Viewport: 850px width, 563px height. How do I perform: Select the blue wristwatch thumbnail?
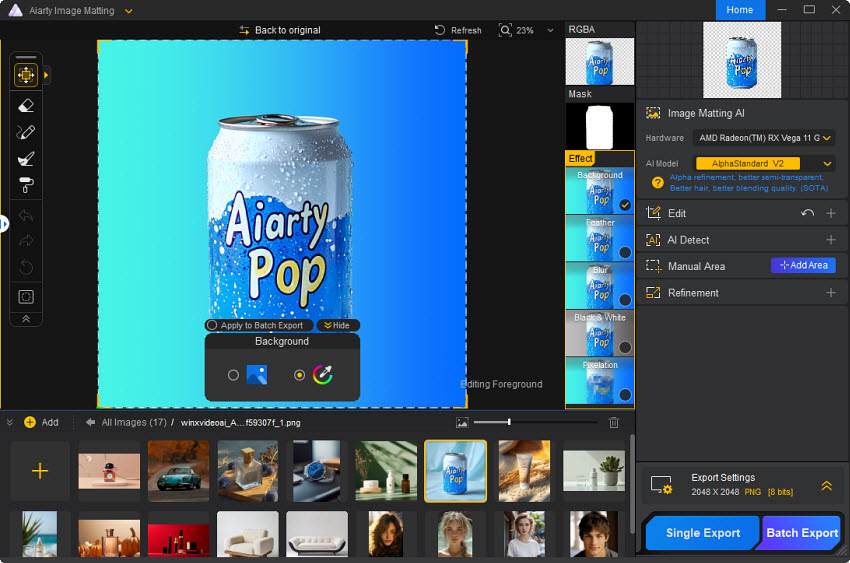pos(317,471)
